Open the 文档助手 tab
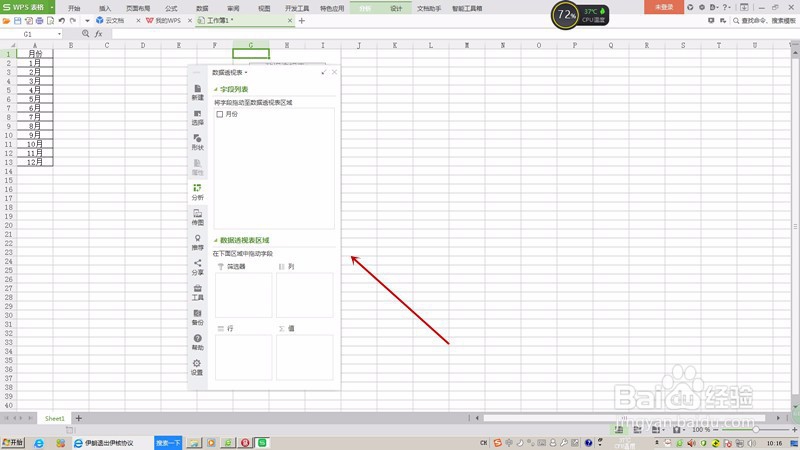 coord(429,8)
